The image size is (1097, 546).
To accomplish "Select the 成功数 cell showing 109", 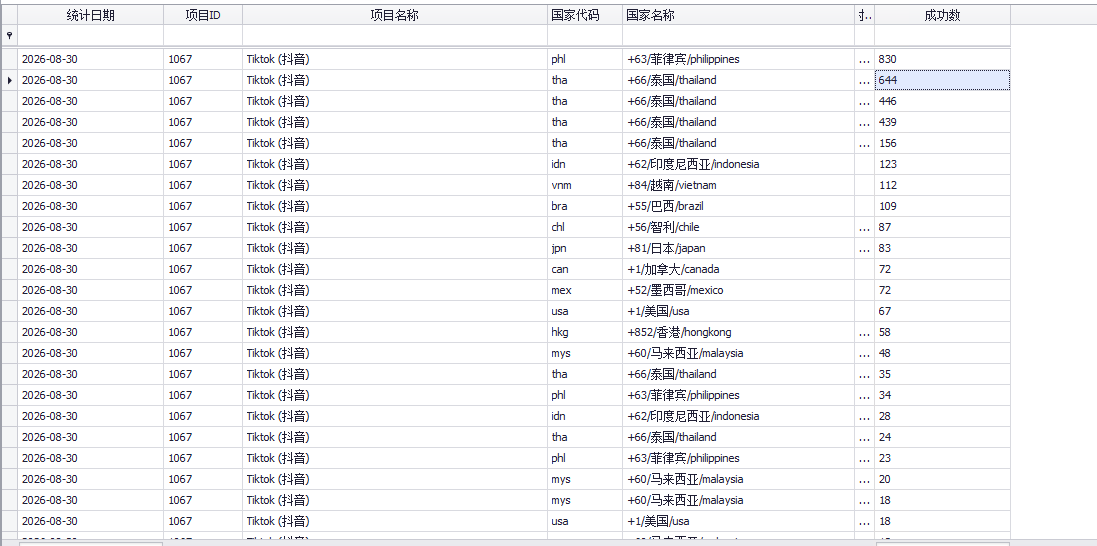I will click(942, 206).
